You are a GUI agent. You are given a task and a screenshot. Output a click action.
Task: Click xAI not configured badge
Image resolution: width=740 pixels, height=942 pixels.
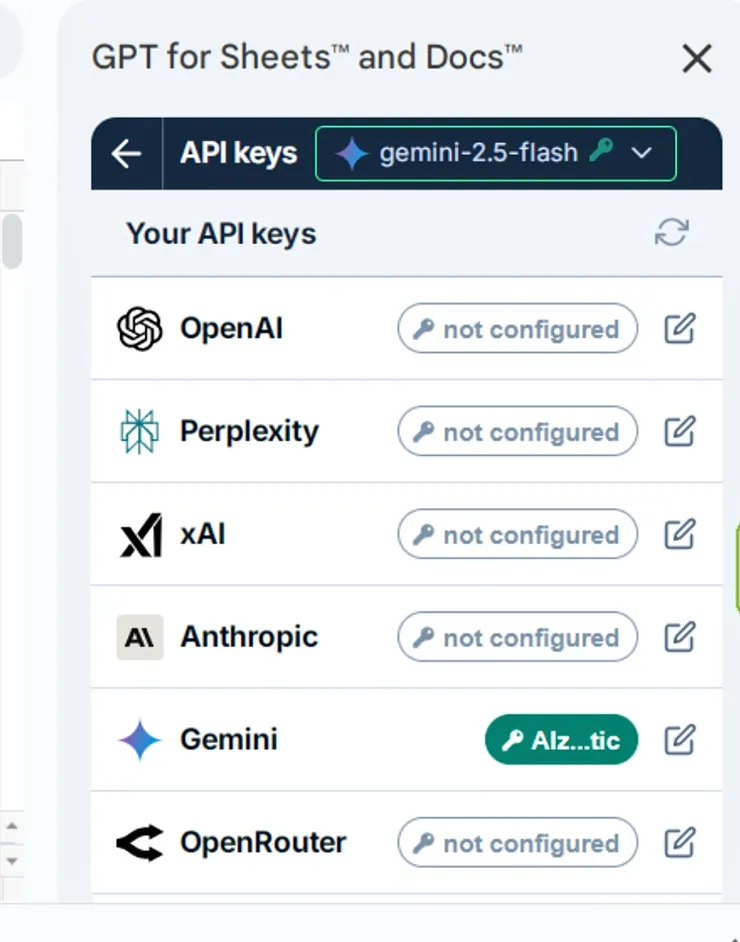tap(517, 534)
